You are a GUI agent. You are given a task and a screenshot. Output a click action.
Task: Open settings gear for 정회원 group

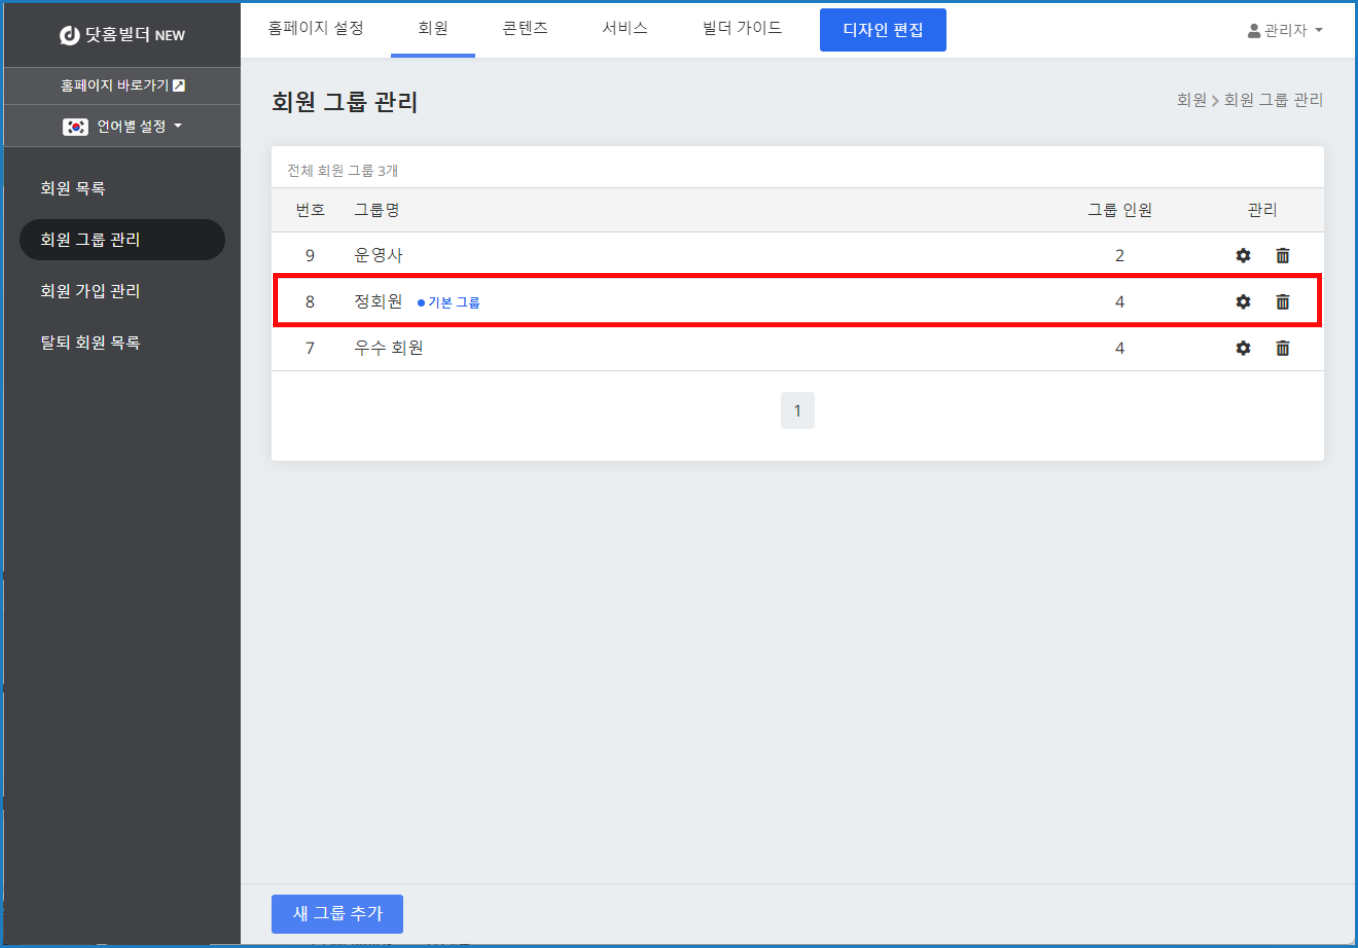pos(1243,302)
